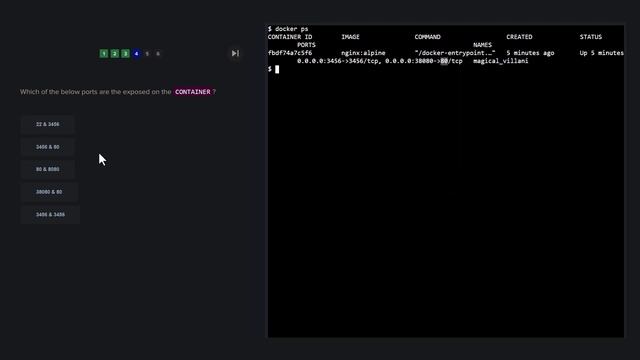Click port mapping 0.0.0.0:38080->80/tcp
Viewport: 640px width, 360px height.
tap(424, 61)
